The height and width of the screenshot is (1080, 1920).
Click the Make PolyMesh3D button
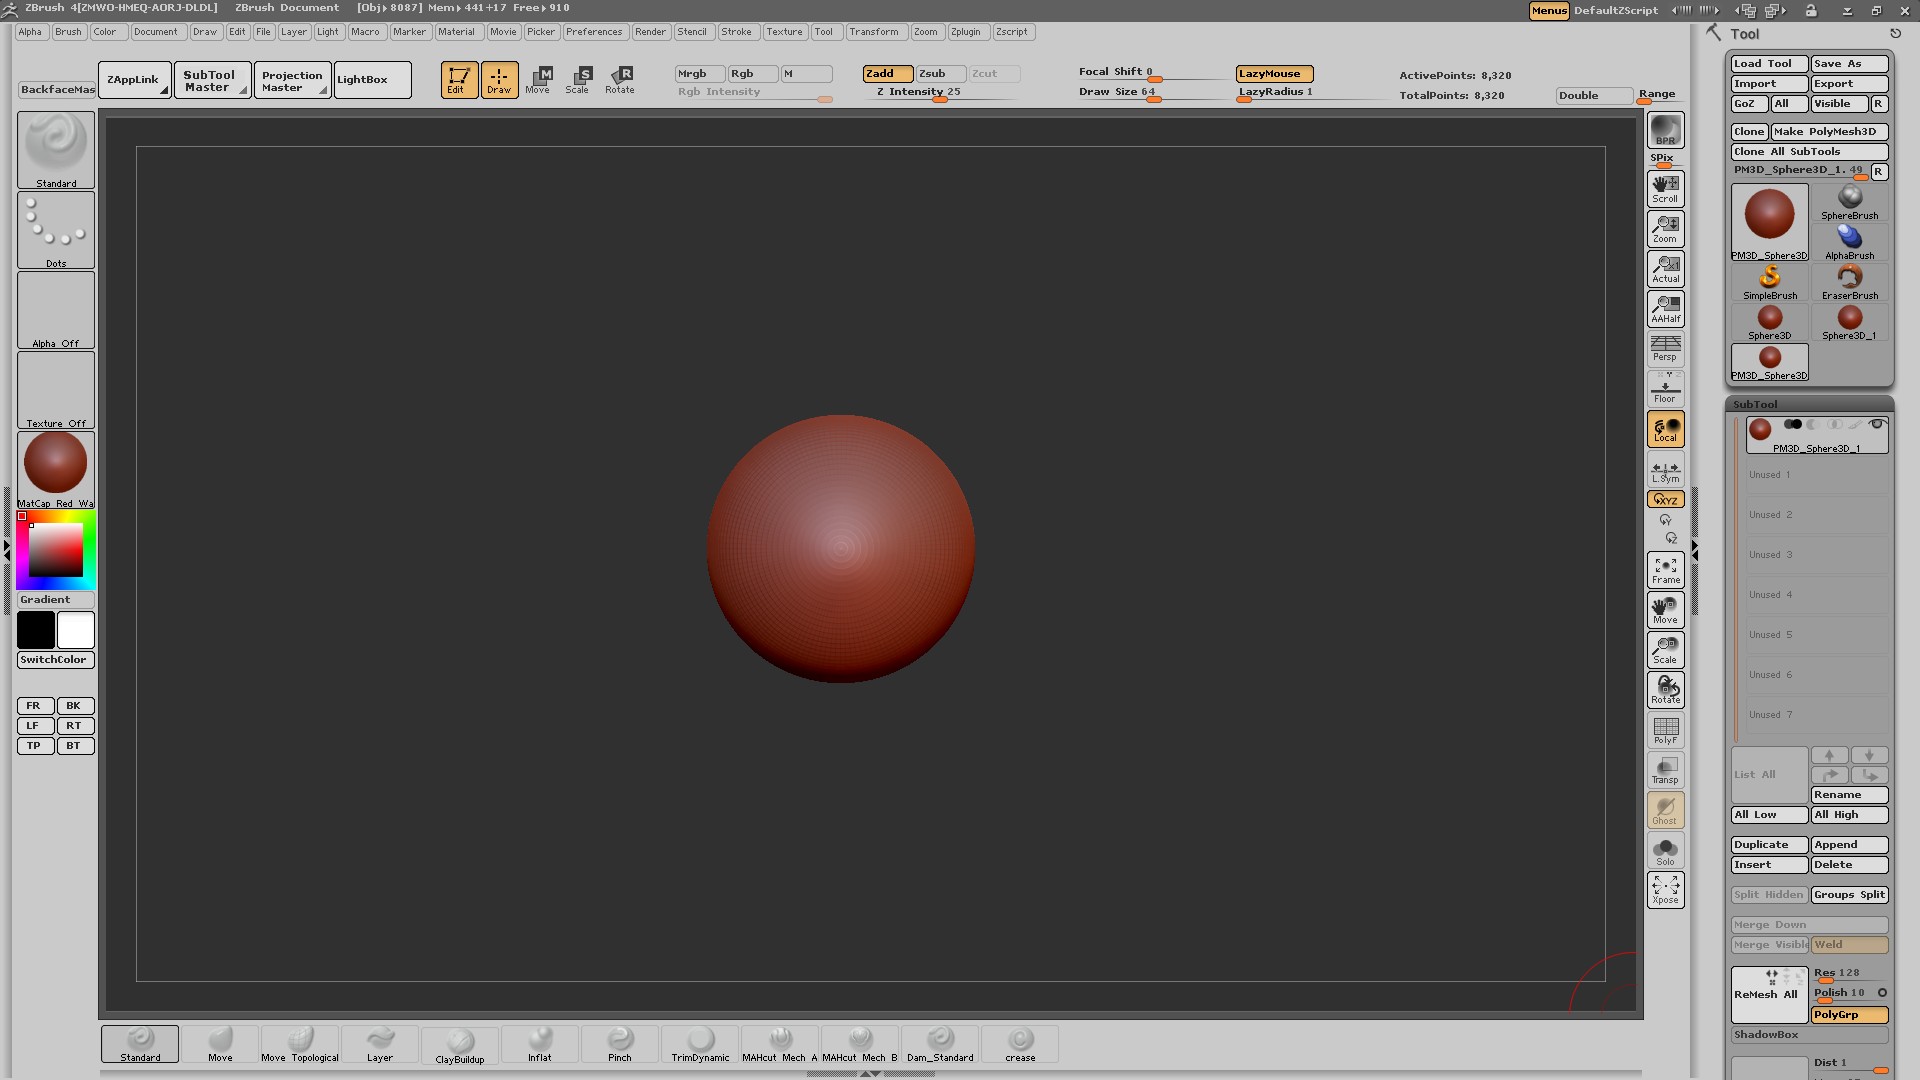pos(1829,132)
